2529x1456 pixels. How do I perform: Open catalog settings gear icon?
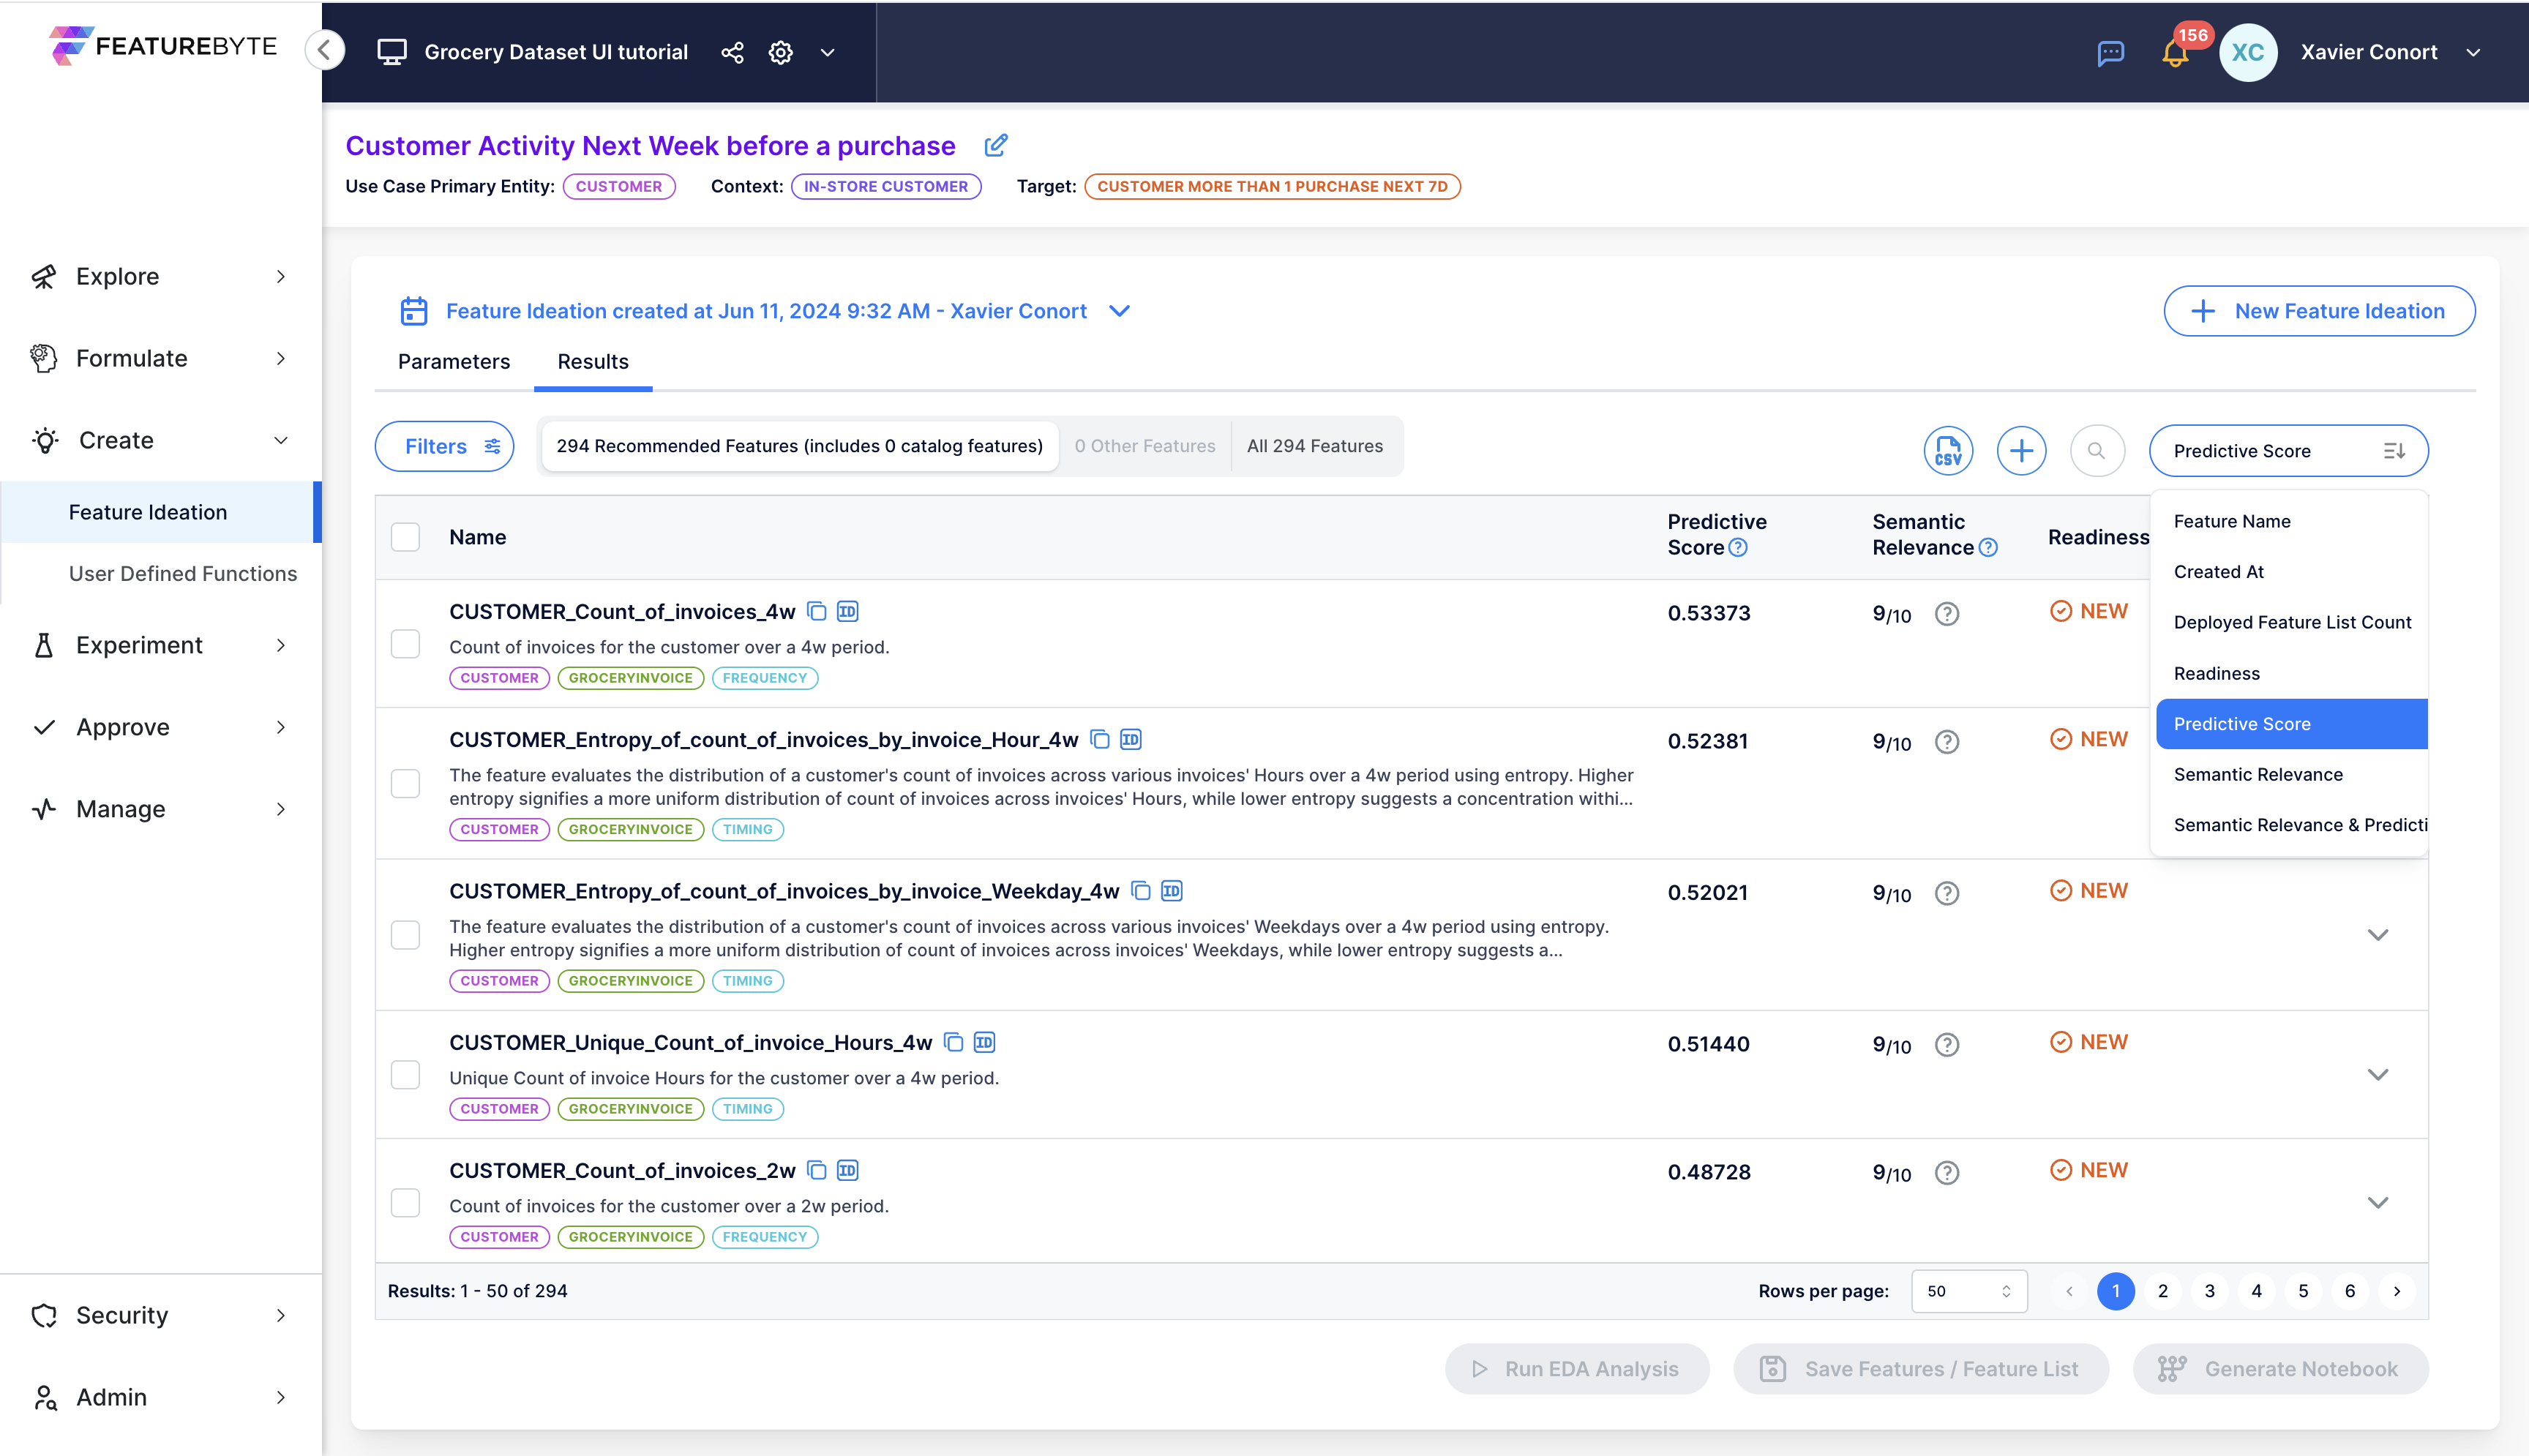tap(781, 52)
